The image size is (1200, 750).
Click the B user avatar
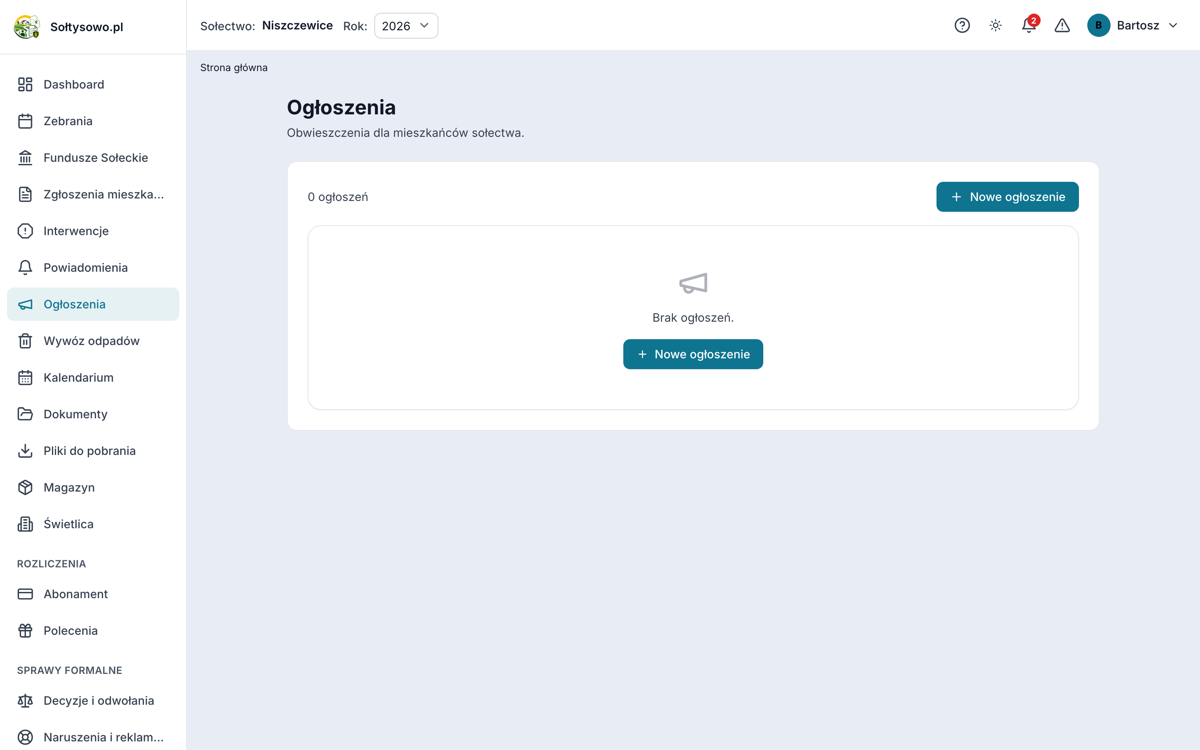coord(1098,26)
